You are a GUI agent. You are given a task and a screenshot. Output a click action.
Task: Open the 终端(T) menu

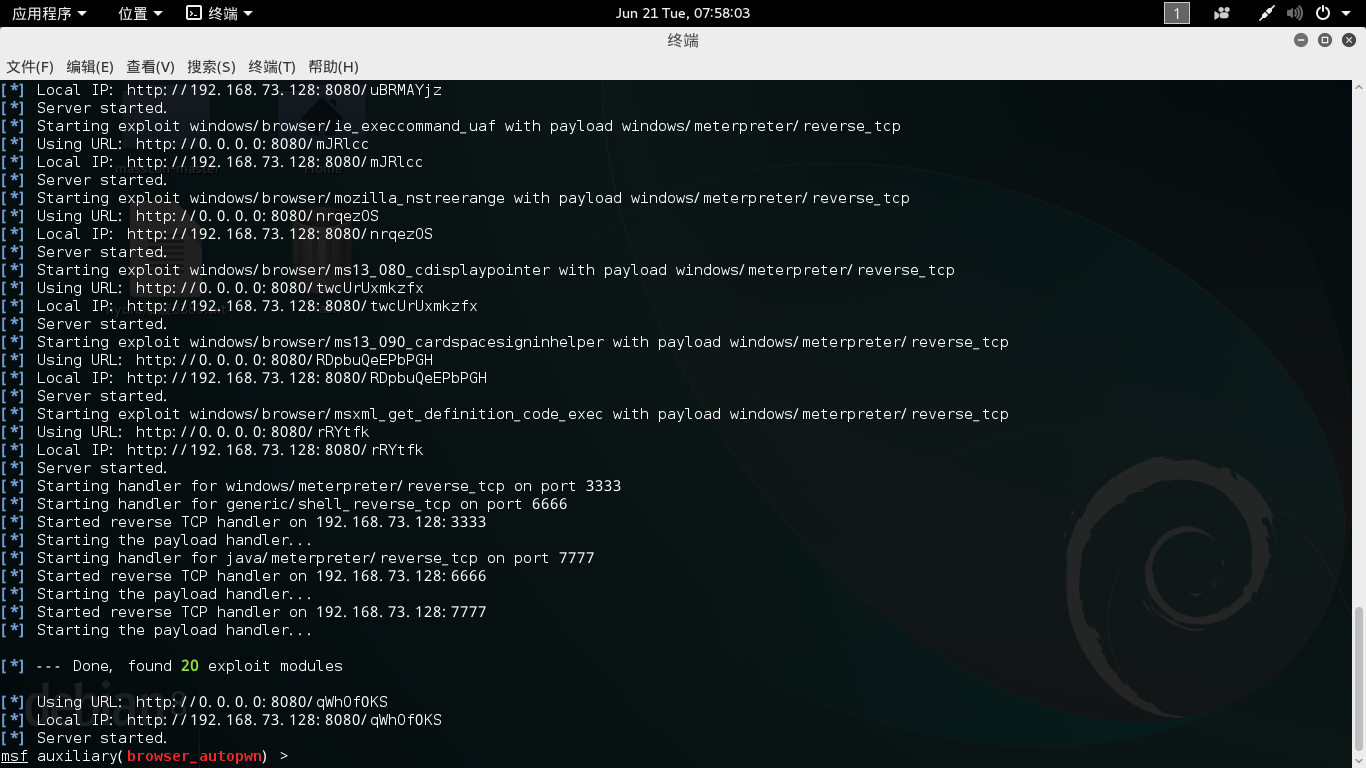coord(272,67)
